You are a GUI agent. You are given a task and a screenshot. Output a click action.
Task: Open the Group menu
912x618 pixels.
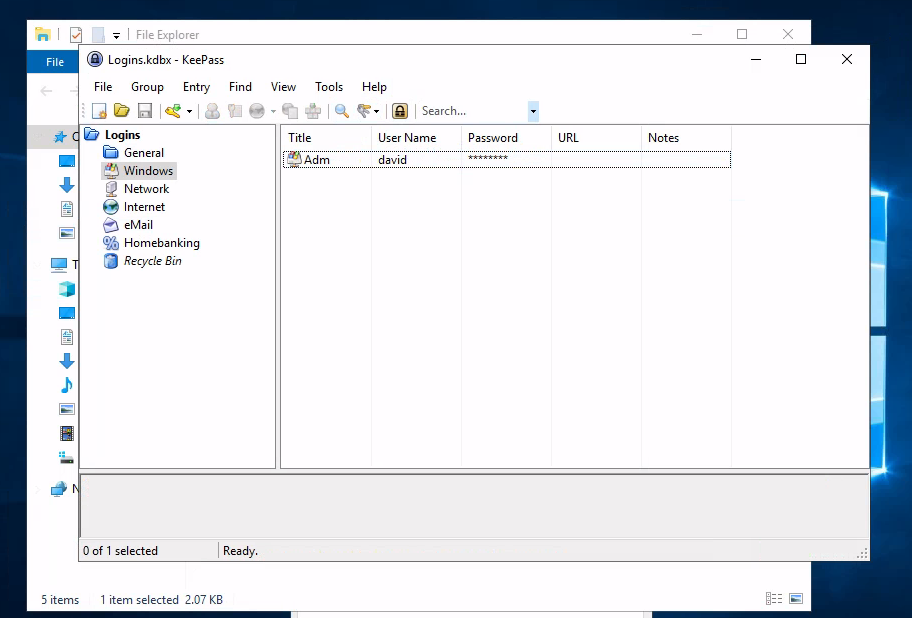click(147, 87)
